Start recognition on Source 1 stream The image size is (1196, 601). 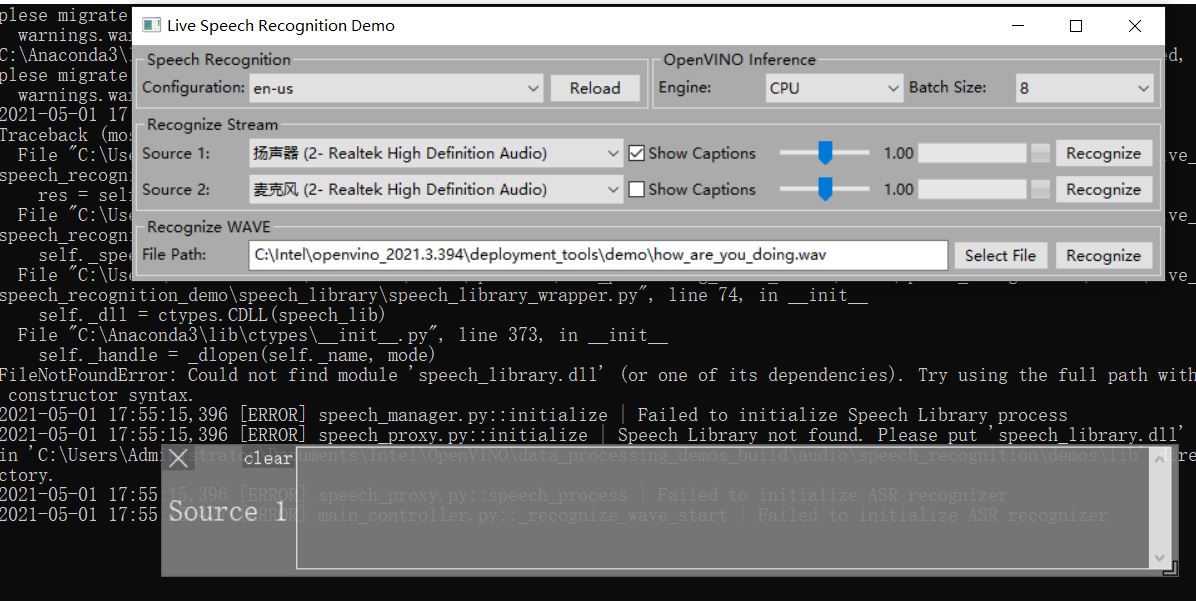[1104, 153]
